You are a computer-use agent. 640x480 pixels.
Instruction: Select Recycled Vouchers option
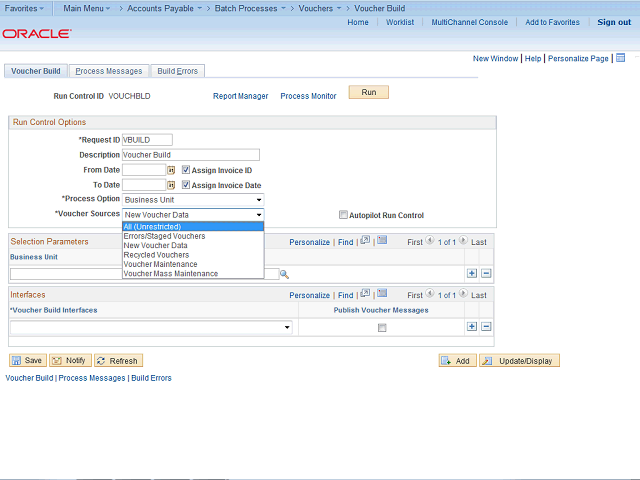point(193,255)
